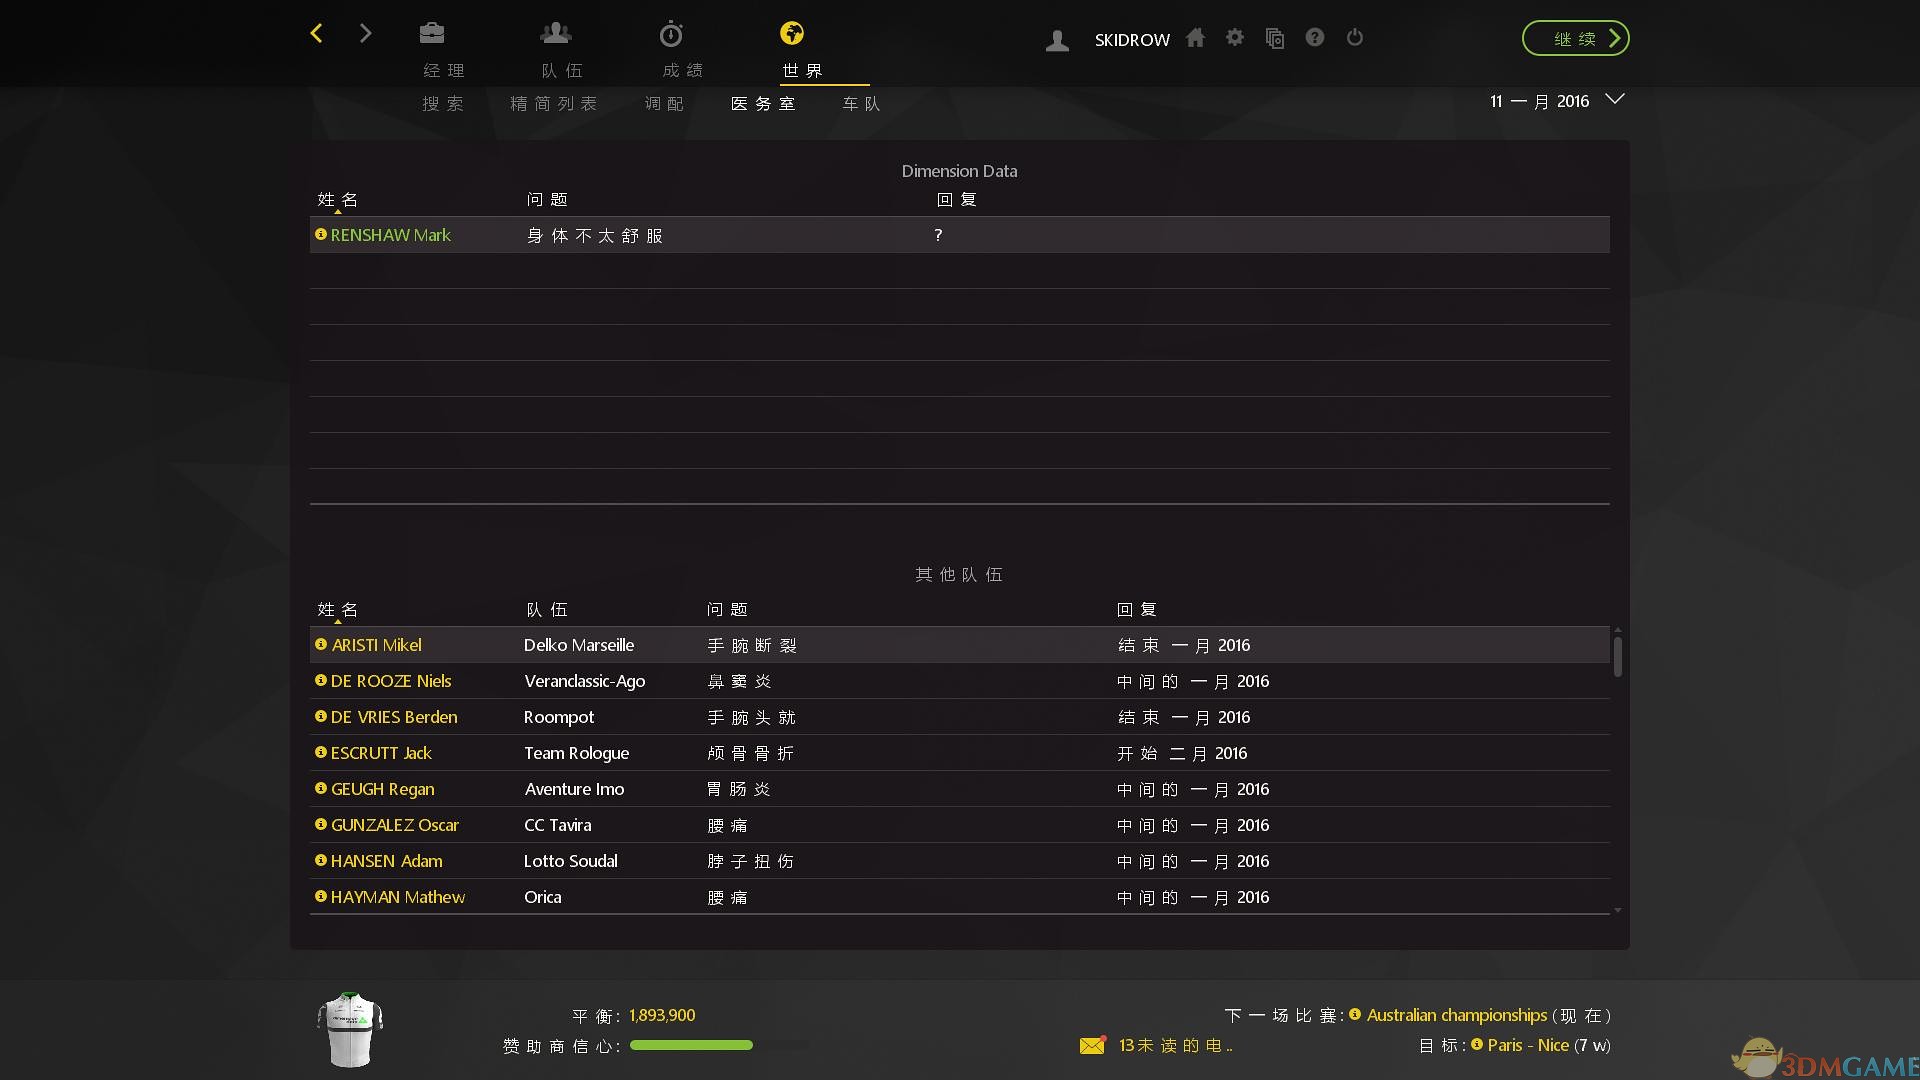1920x1080 pixels.
Task: Sort Dimension Data list by name header
Action: coord(337,200)
